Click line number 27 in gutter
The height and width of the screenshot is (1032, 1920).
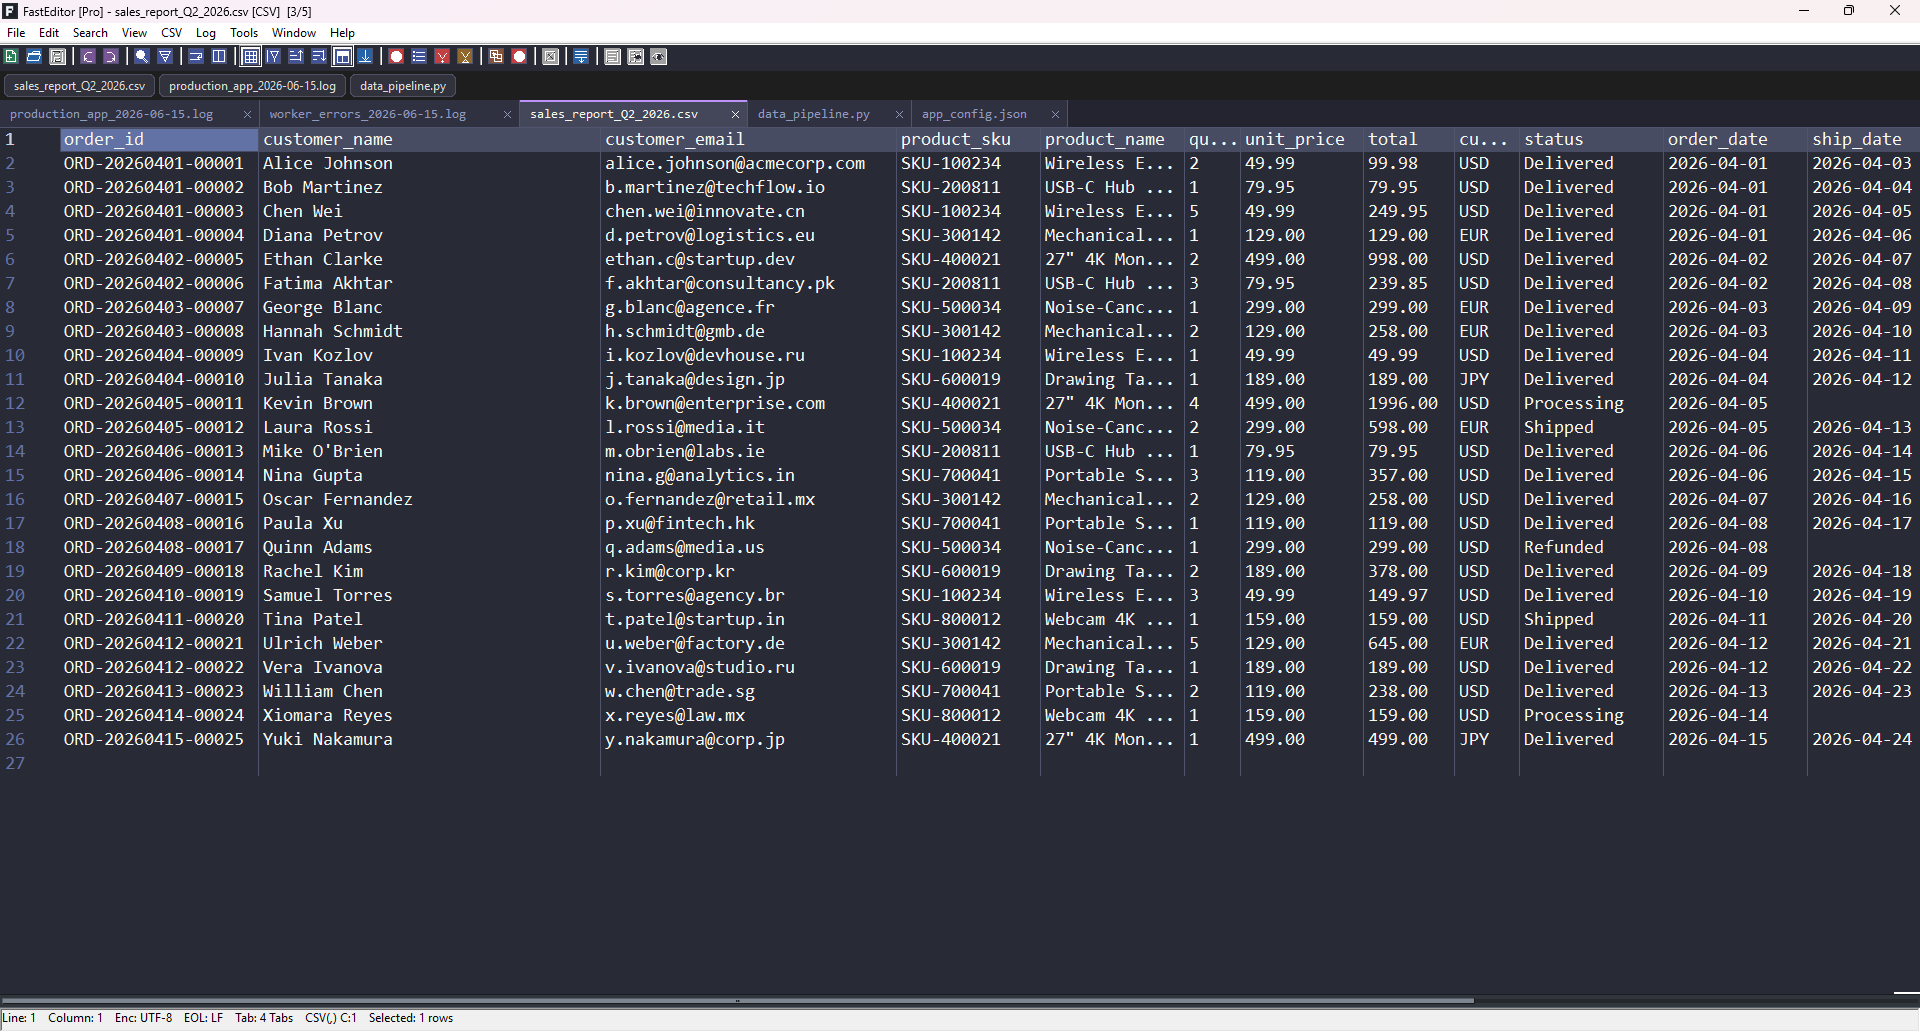(15, 763)
